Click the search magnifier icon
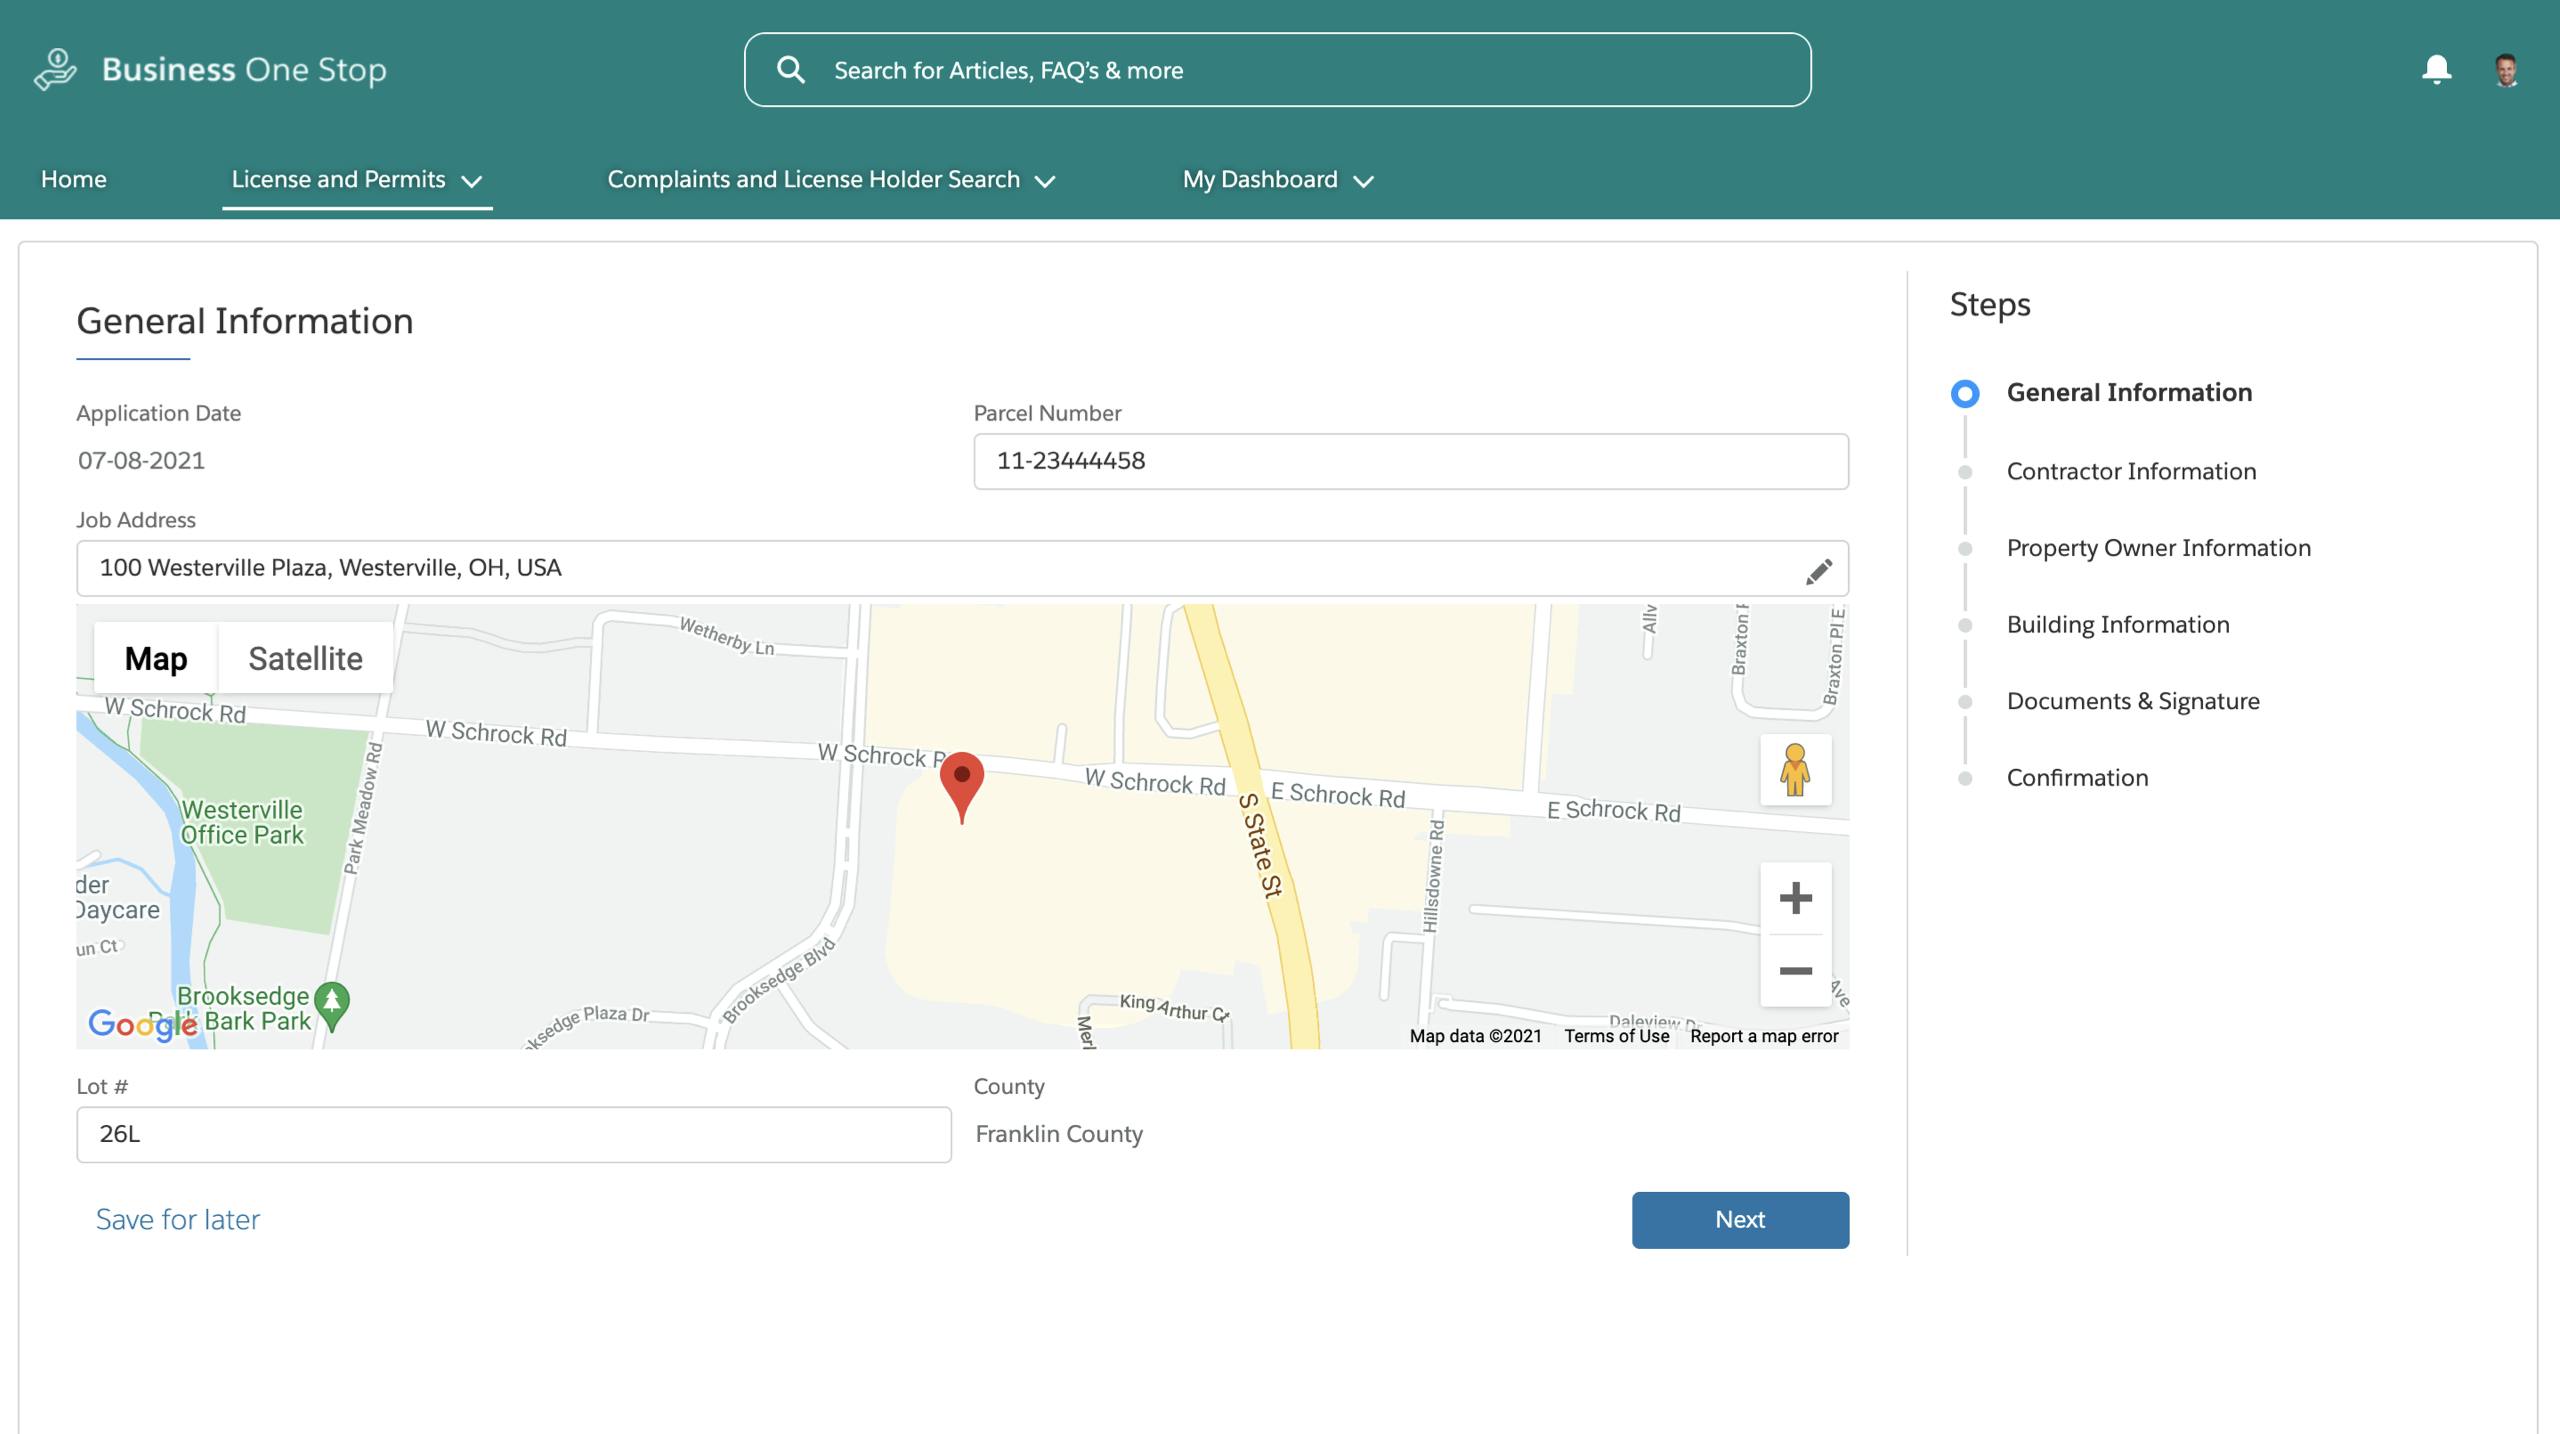 (x=790, y=70)
